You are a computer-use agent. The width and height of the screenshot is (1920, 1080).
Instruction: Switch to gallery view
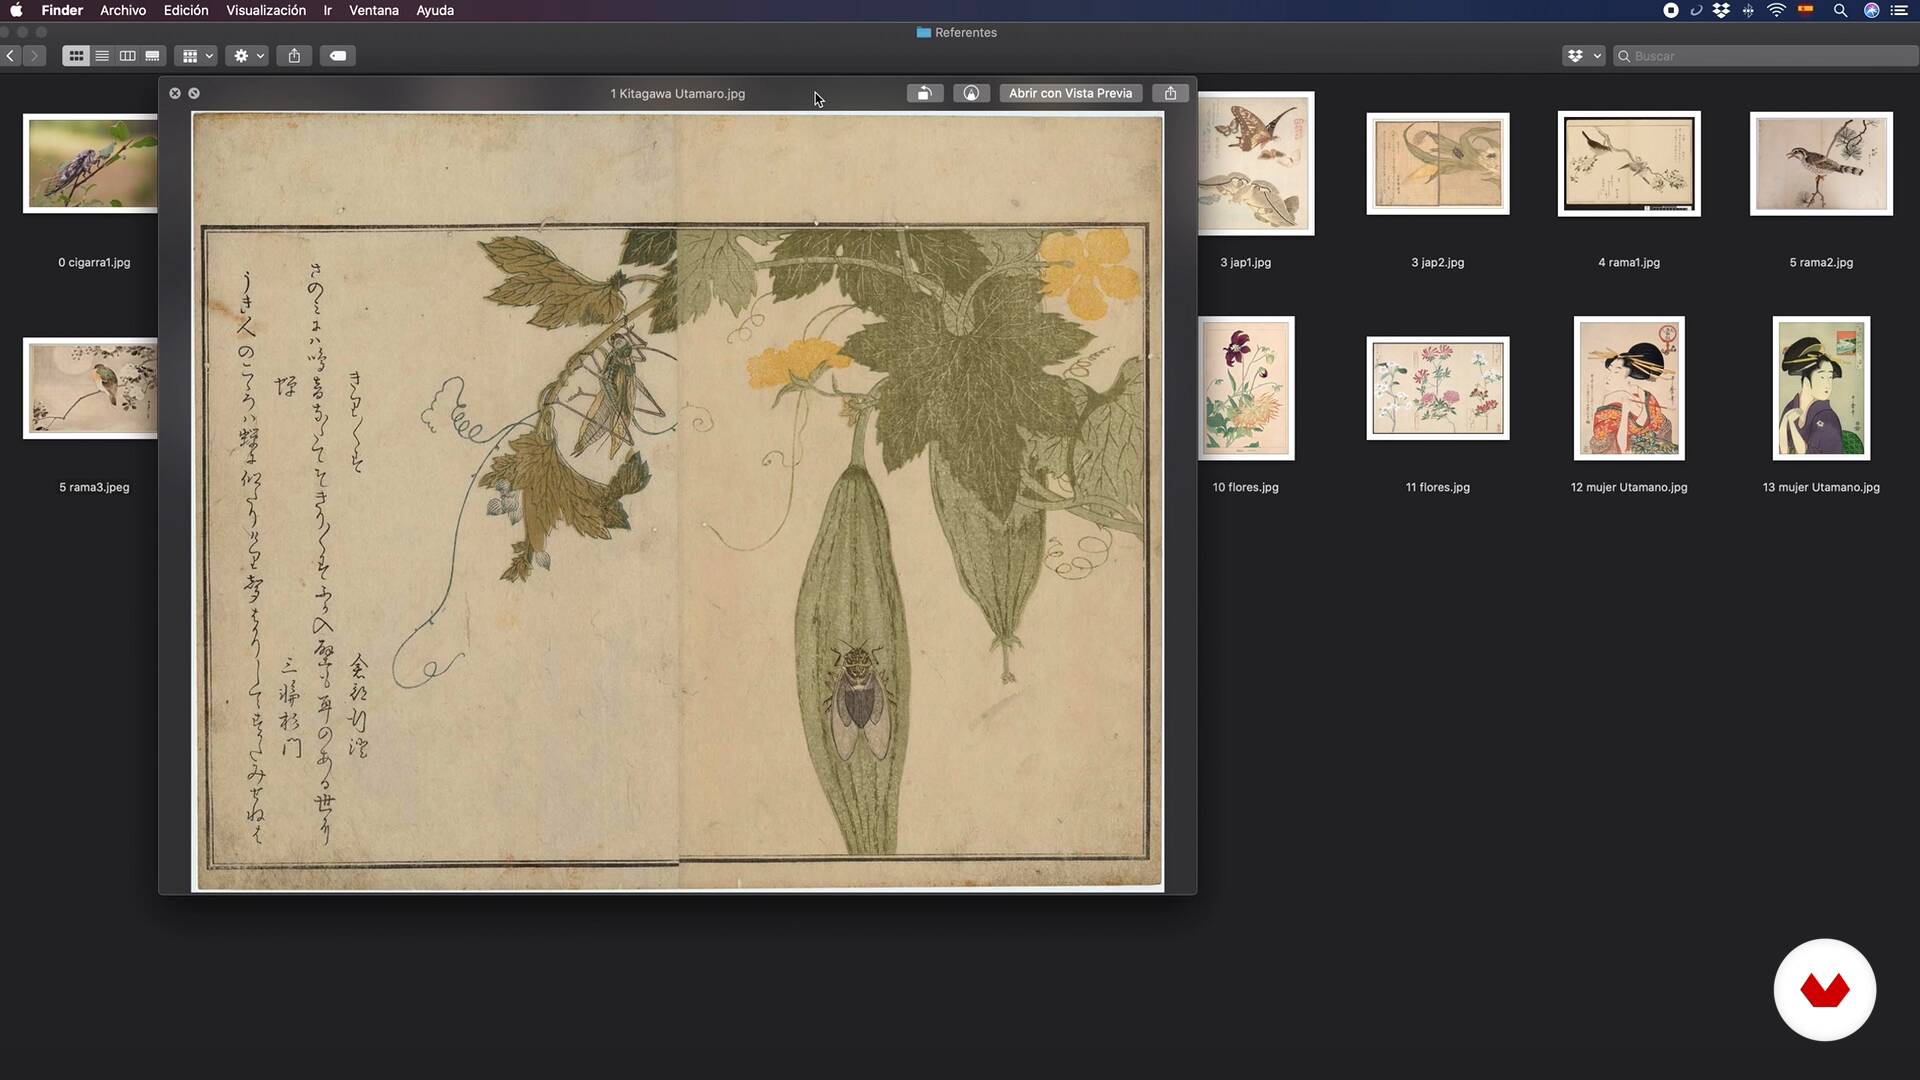click(152, 56)
